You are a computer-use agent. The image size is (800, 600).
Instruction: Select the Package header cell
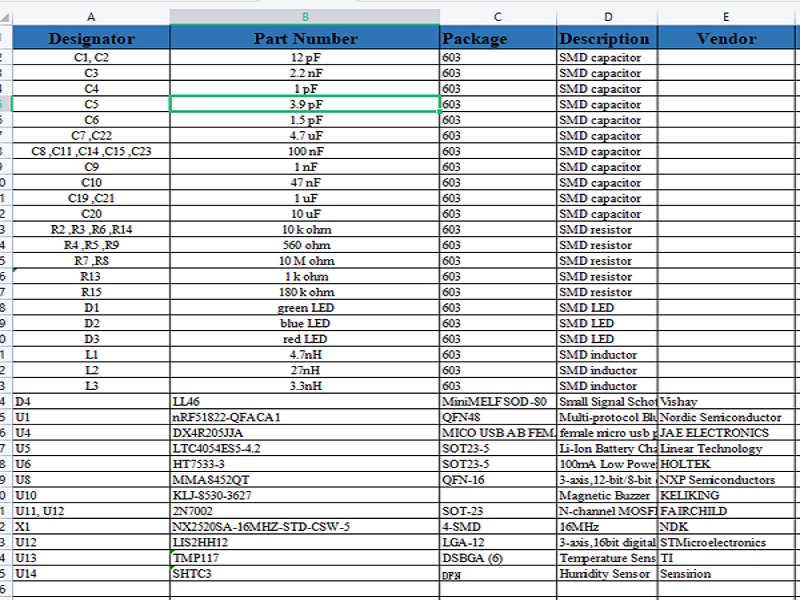[x=498, y=39]
